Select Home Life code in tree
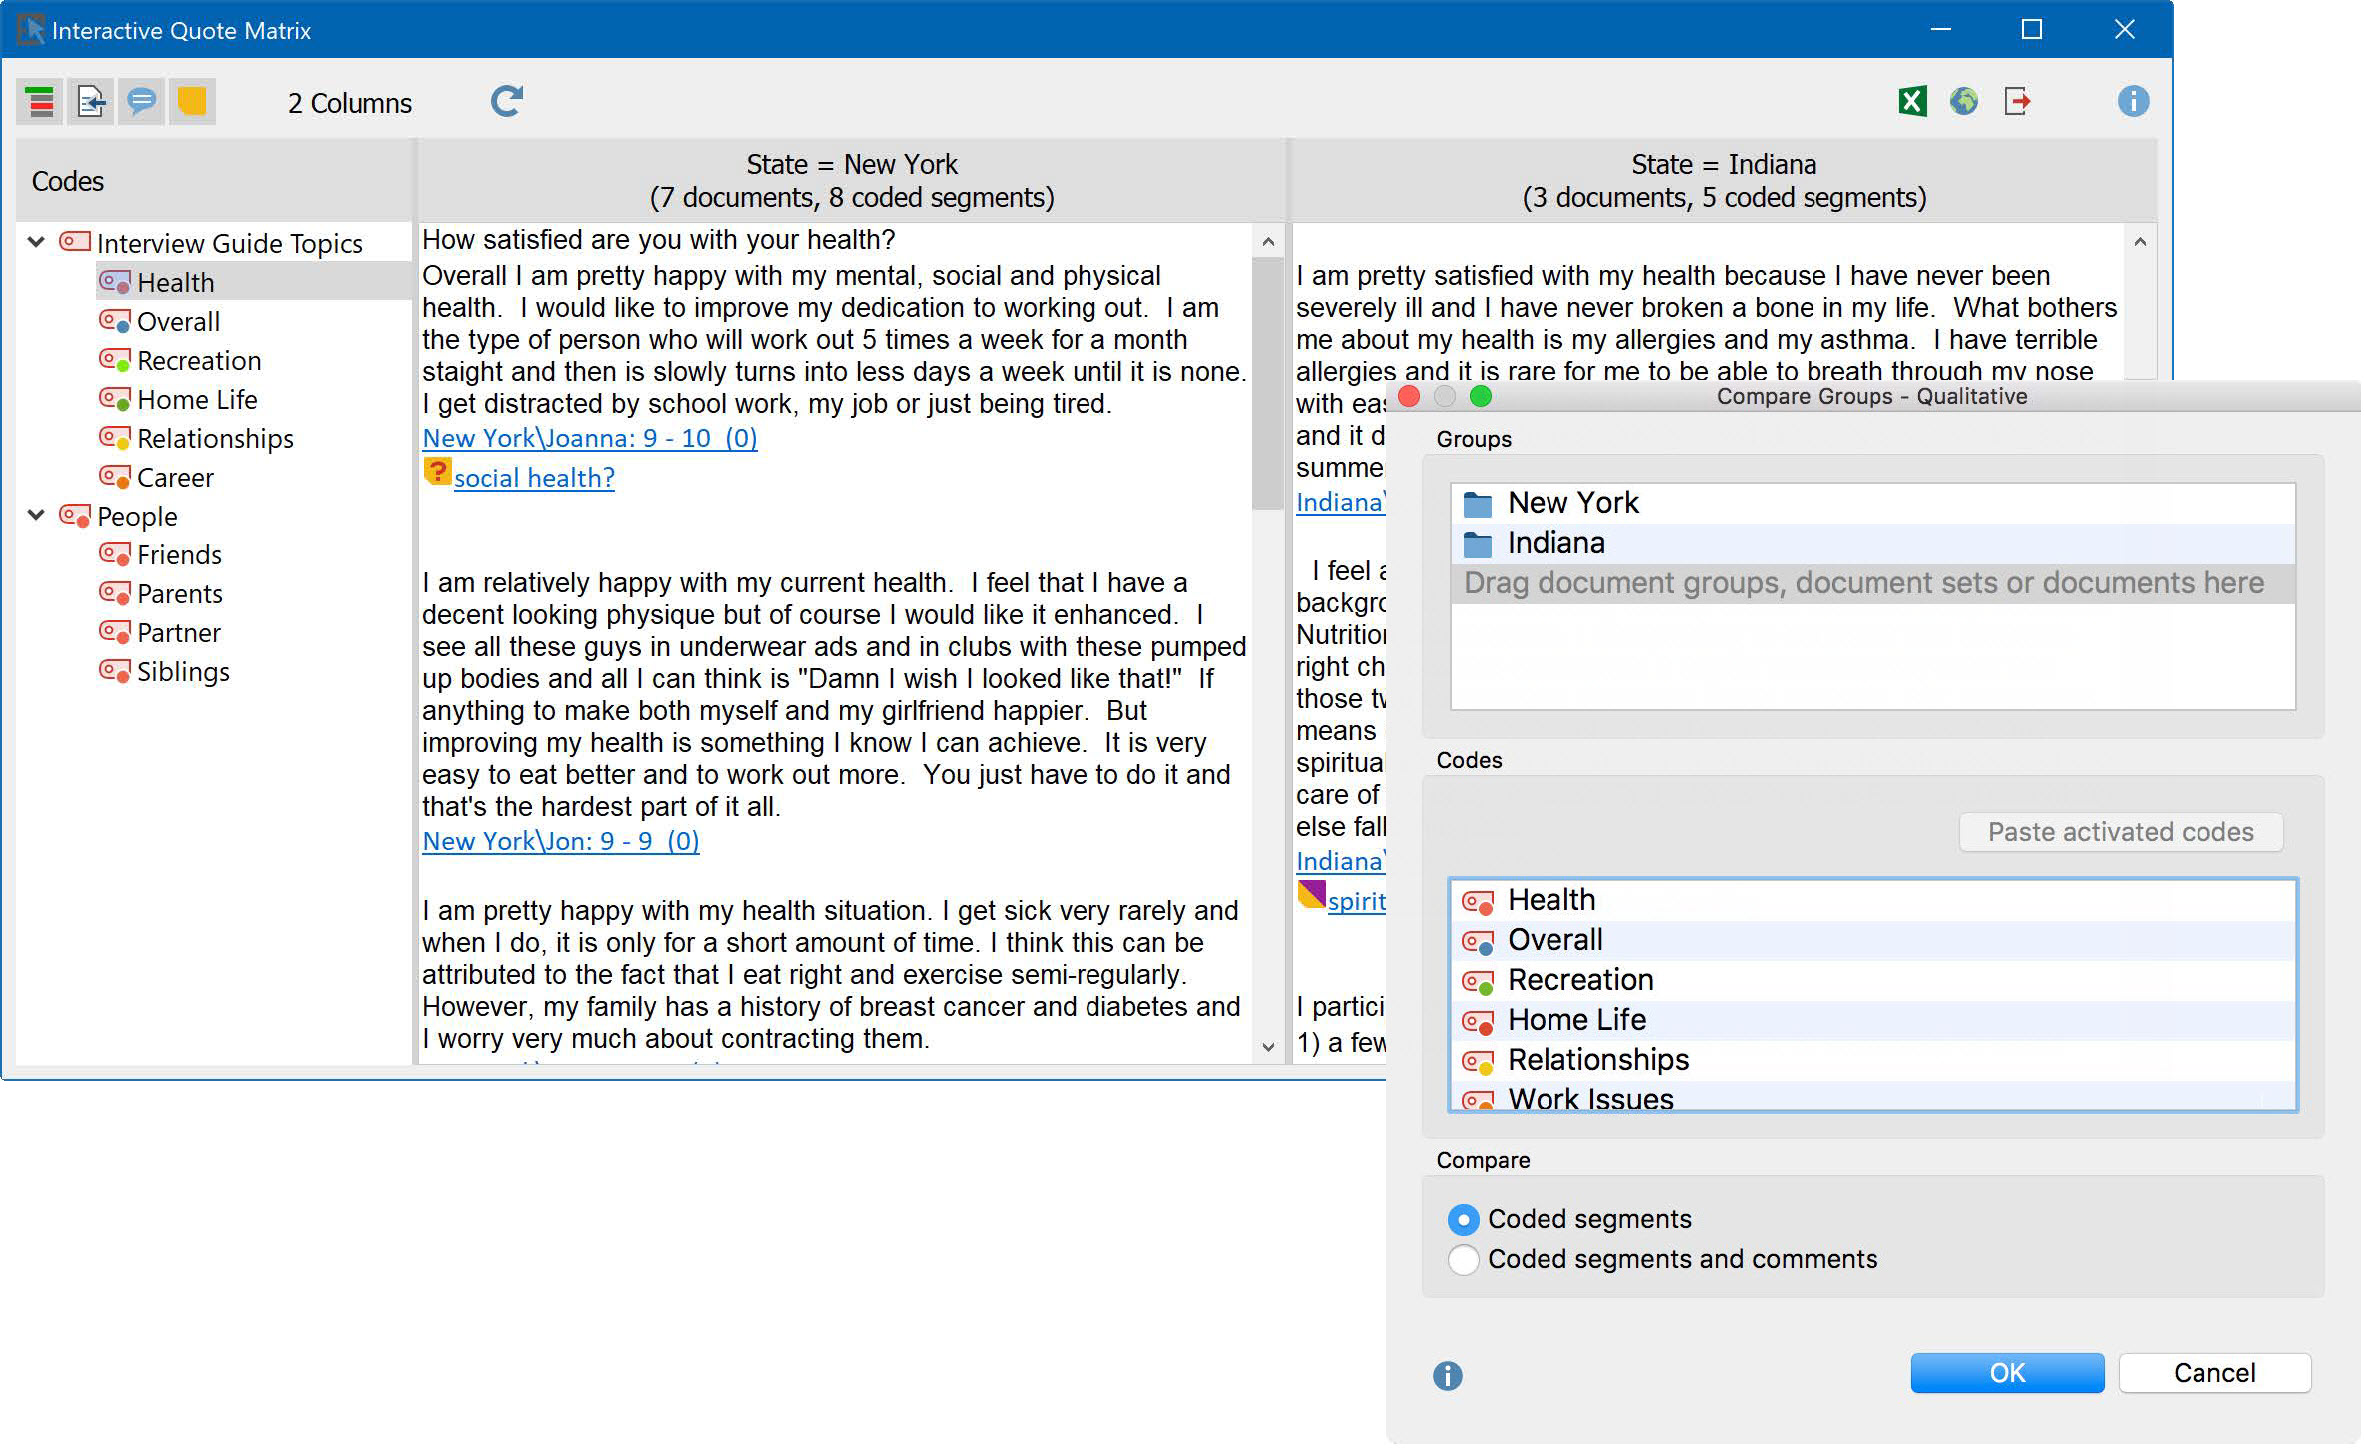 (197, 400)
